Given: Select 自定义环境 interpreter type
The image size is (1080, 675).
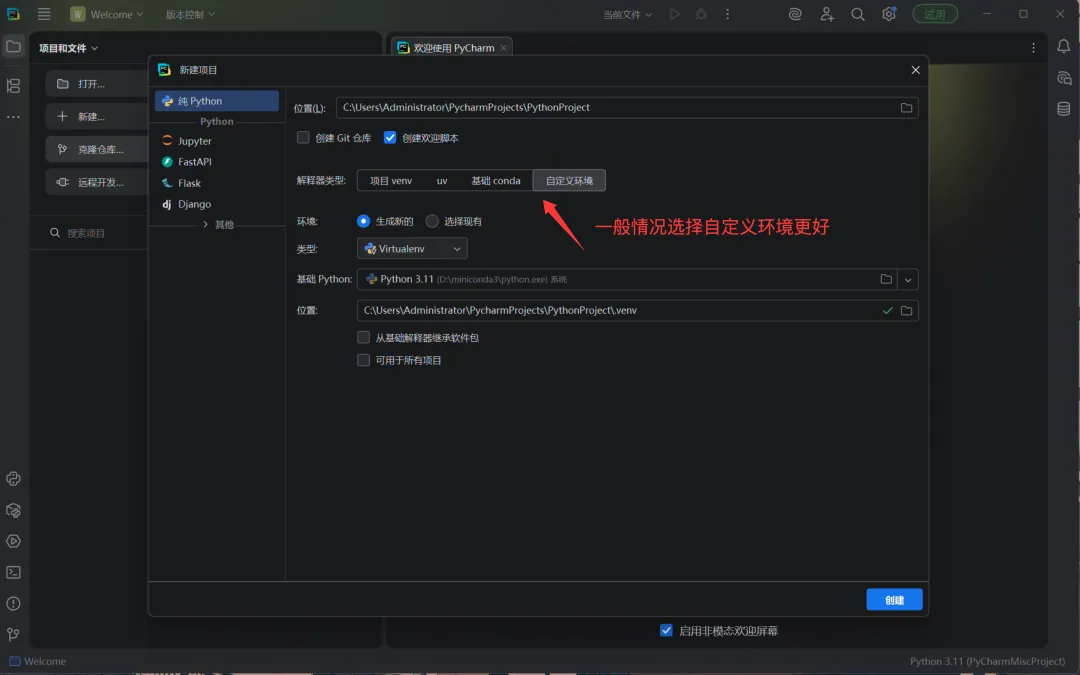Looking at the screenshot, I should click(569, 180).
